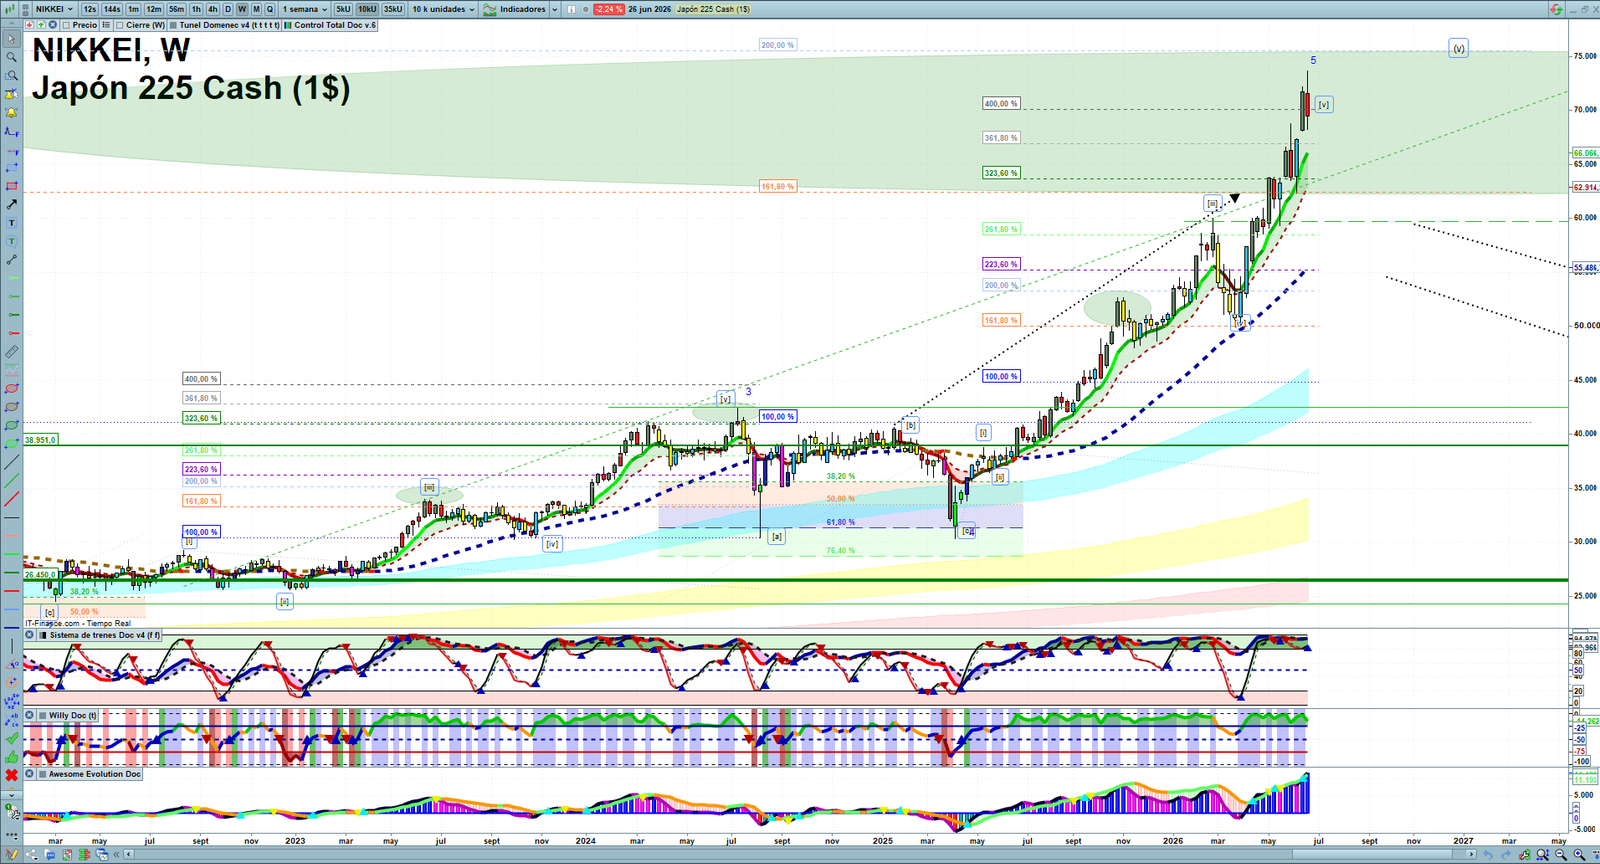The image size is (1600, 864).
Task: Click the chat bubbles icon in bottom bar
Action: pos(49,854)
